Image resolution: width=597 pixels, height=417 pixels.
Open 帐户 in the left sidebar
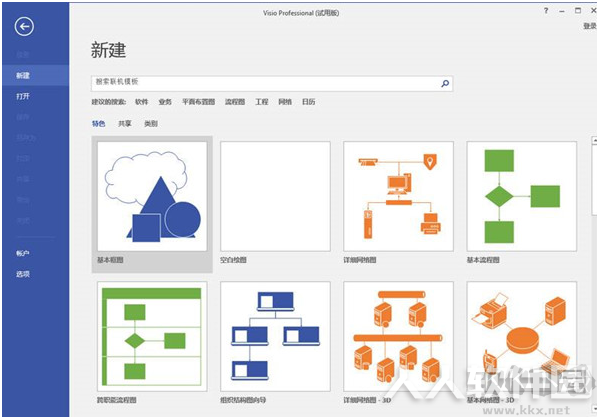(x=23, y=253)
